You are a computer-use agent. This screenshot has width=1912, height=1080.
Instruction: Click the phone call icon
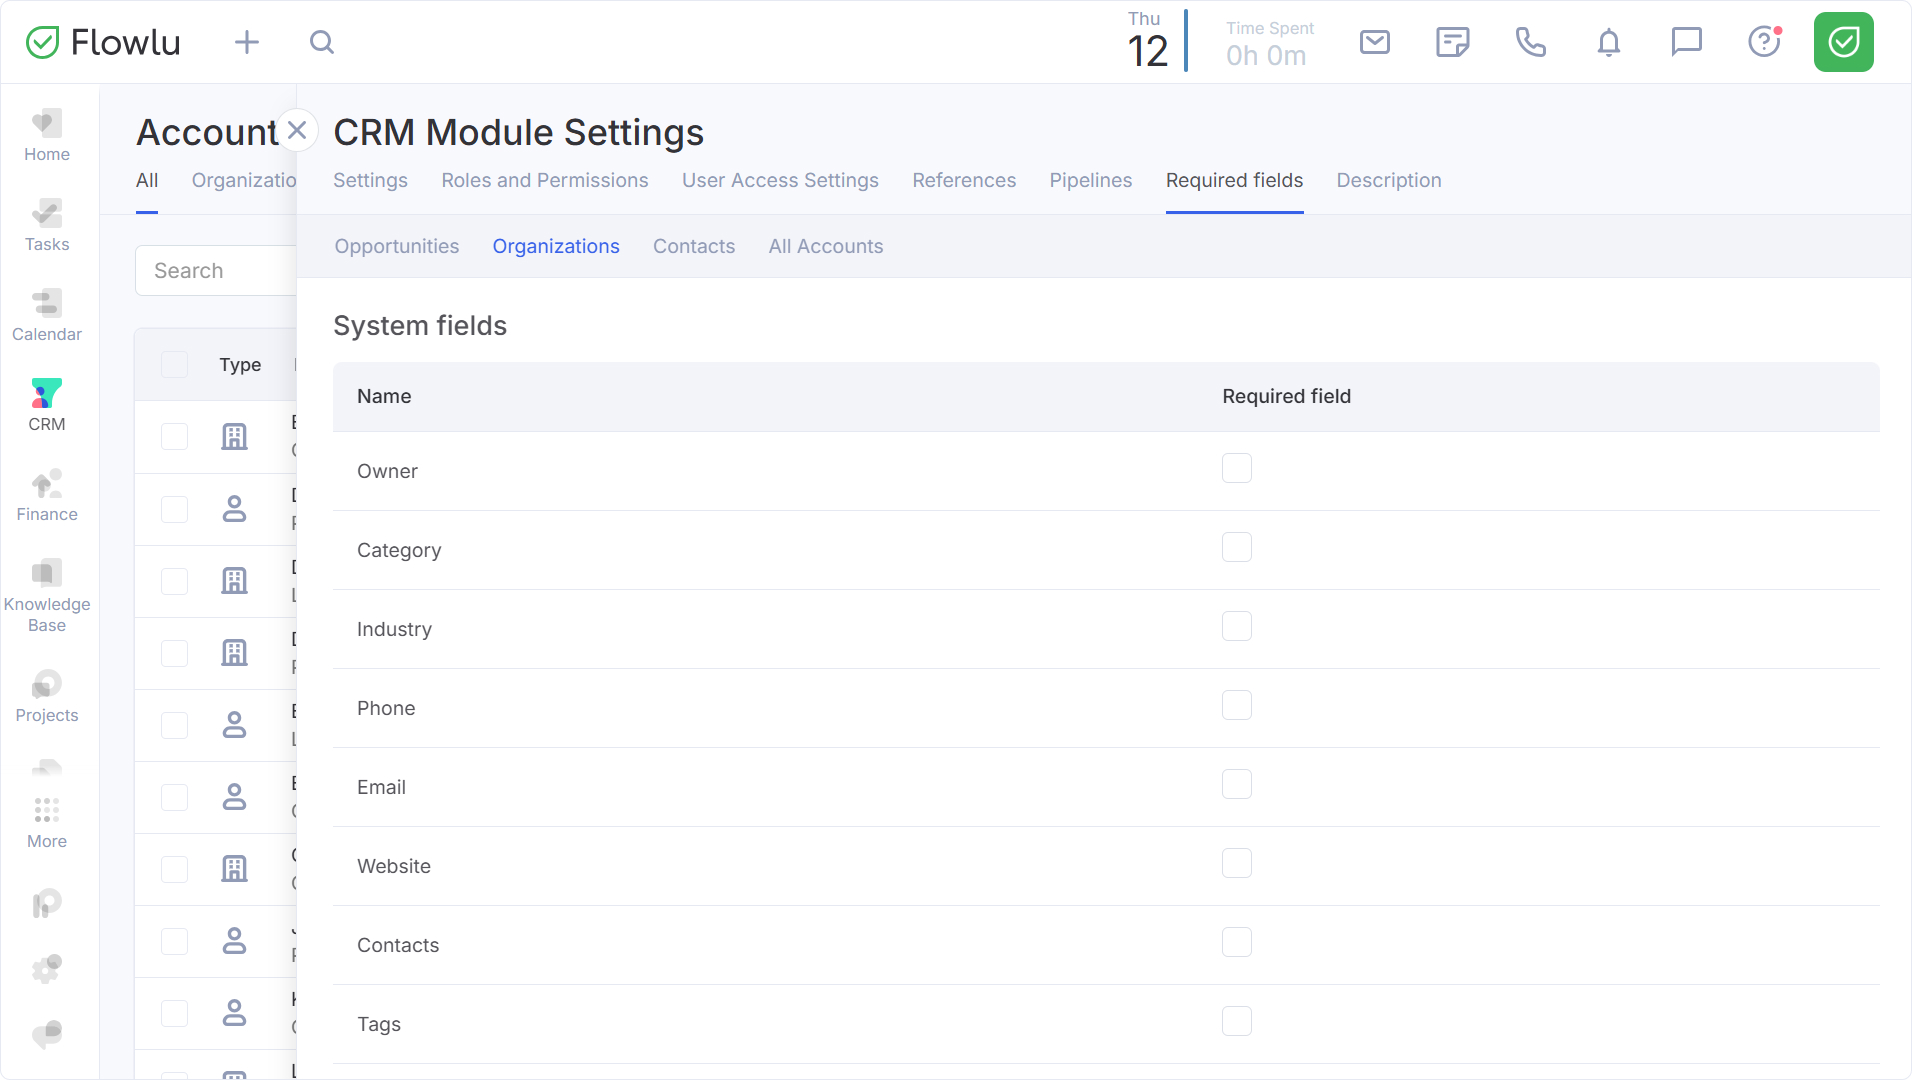click(x=1530, y=42)
